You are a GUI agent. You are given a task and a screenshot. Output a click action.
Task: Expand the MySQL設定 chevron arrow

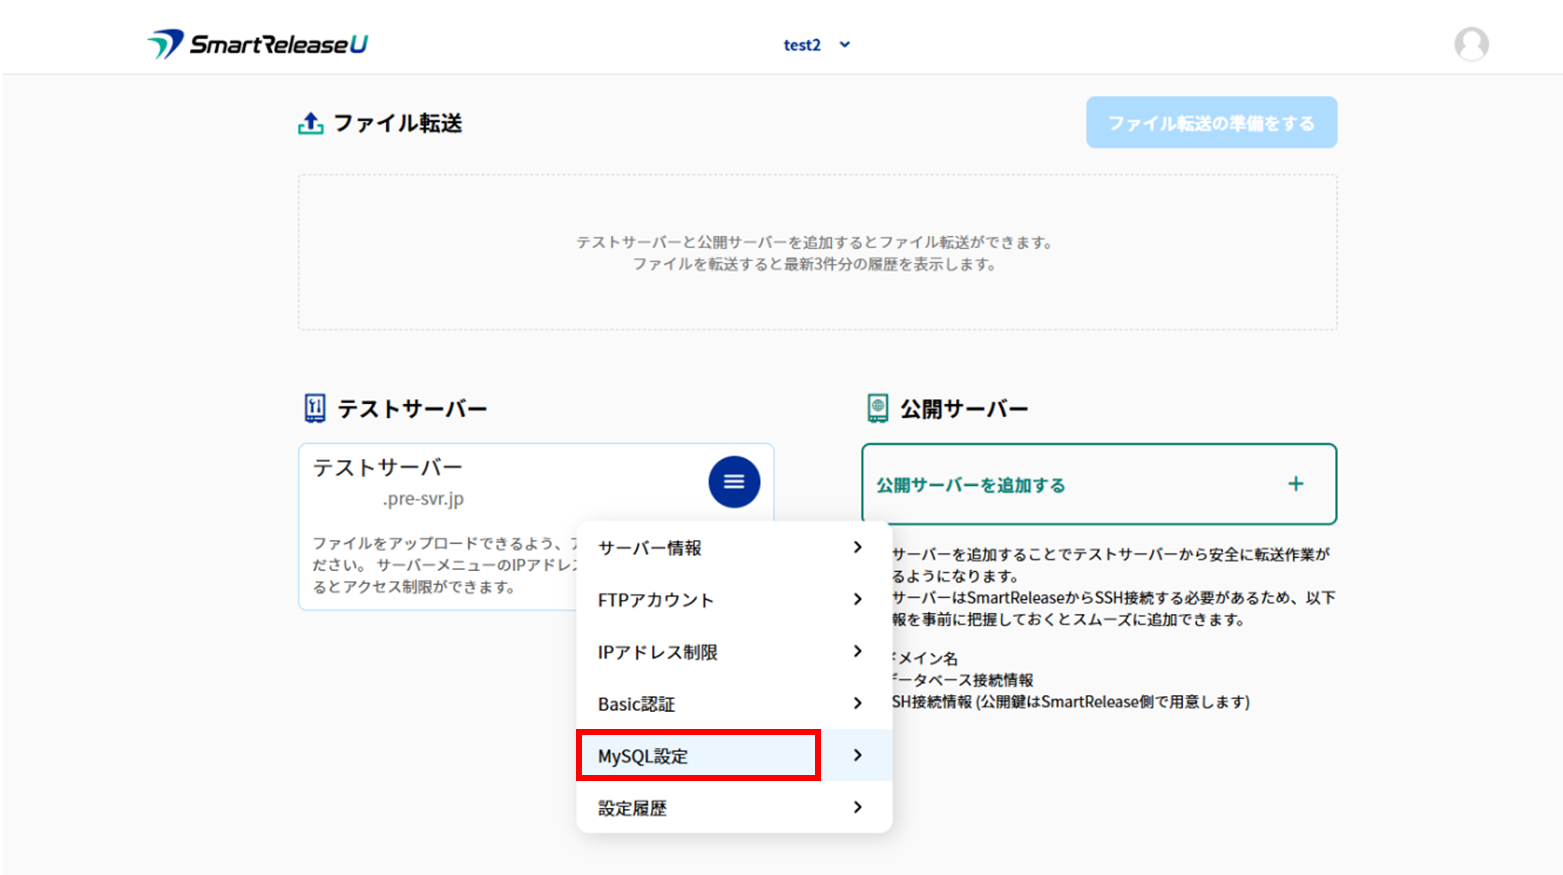pos(857,755)
